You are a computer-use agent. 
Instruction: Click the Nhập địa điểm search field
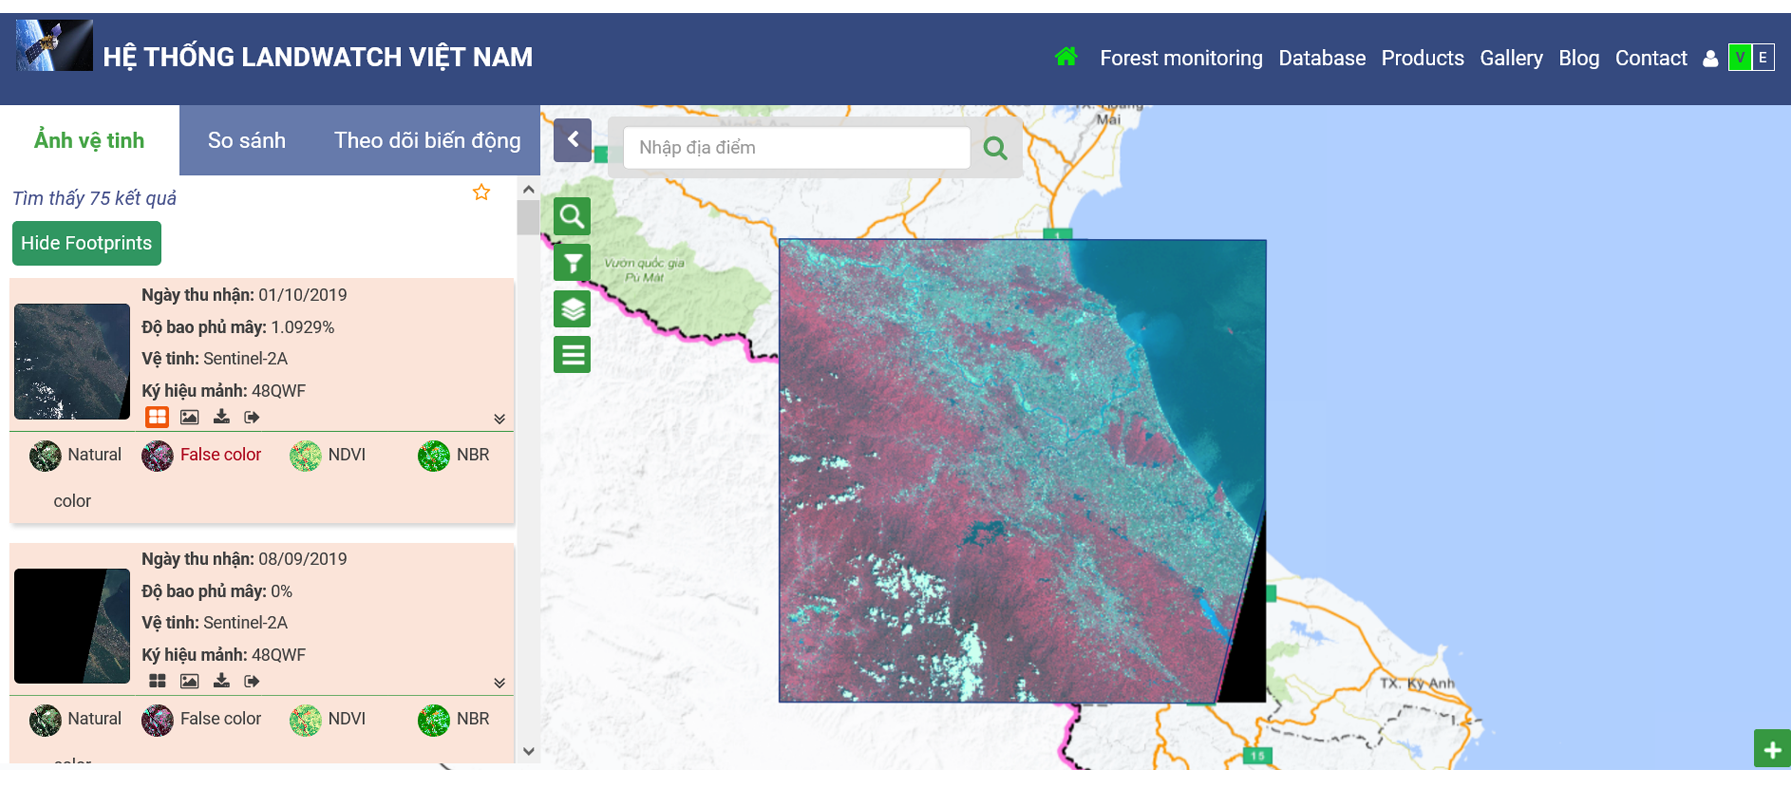796,148
